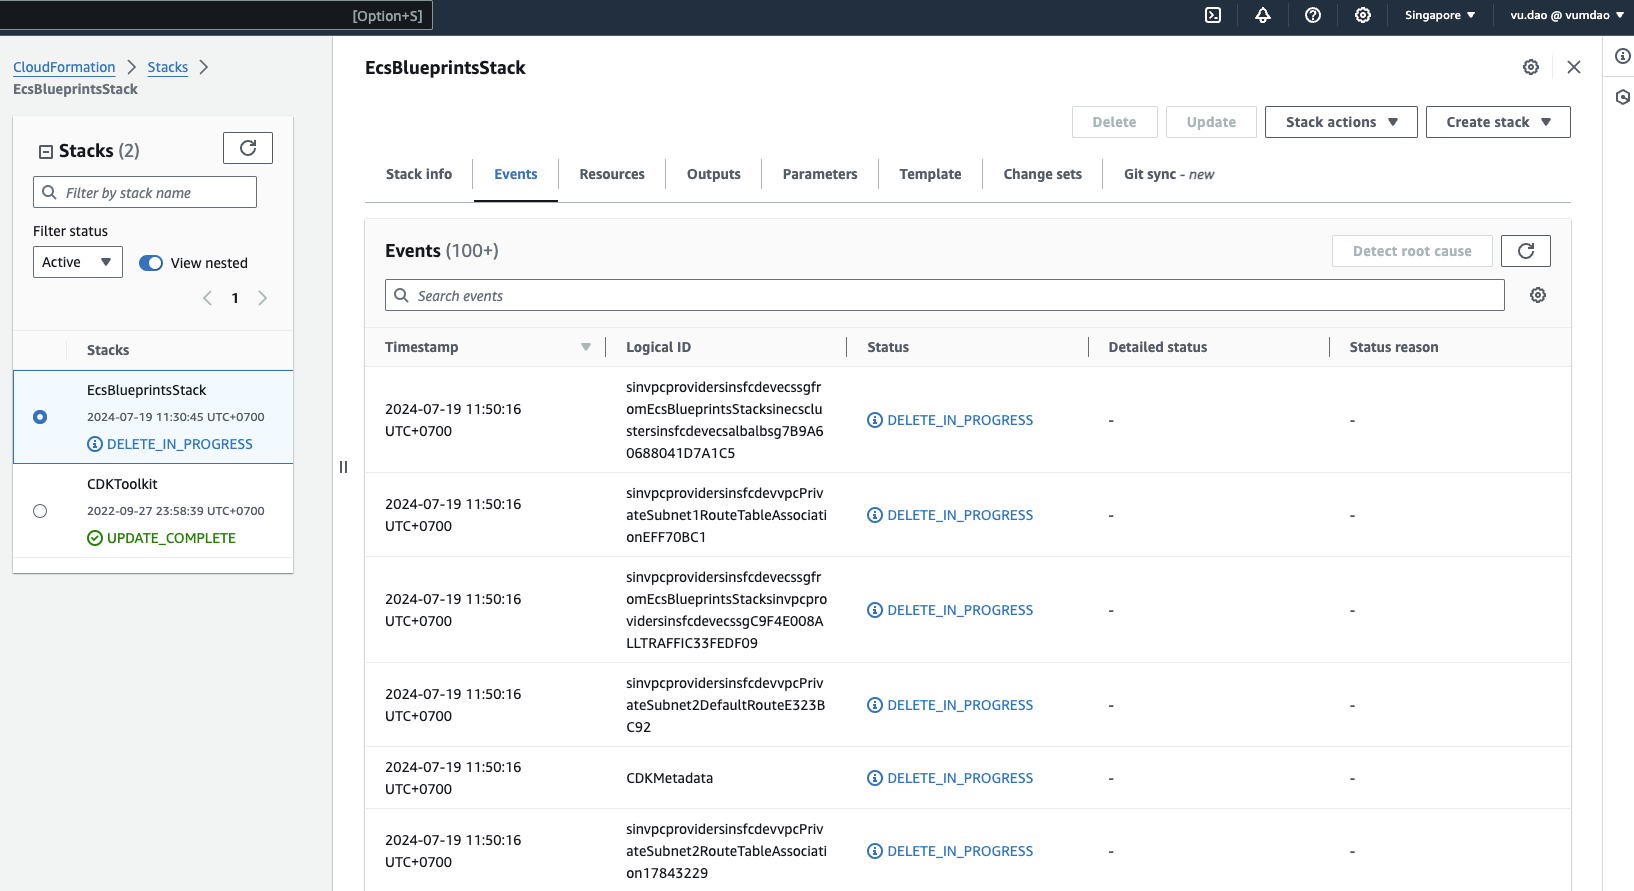Switch to the Change sets tab
This screenshot has height=891, width=1634.
[x=1043, y=174]
